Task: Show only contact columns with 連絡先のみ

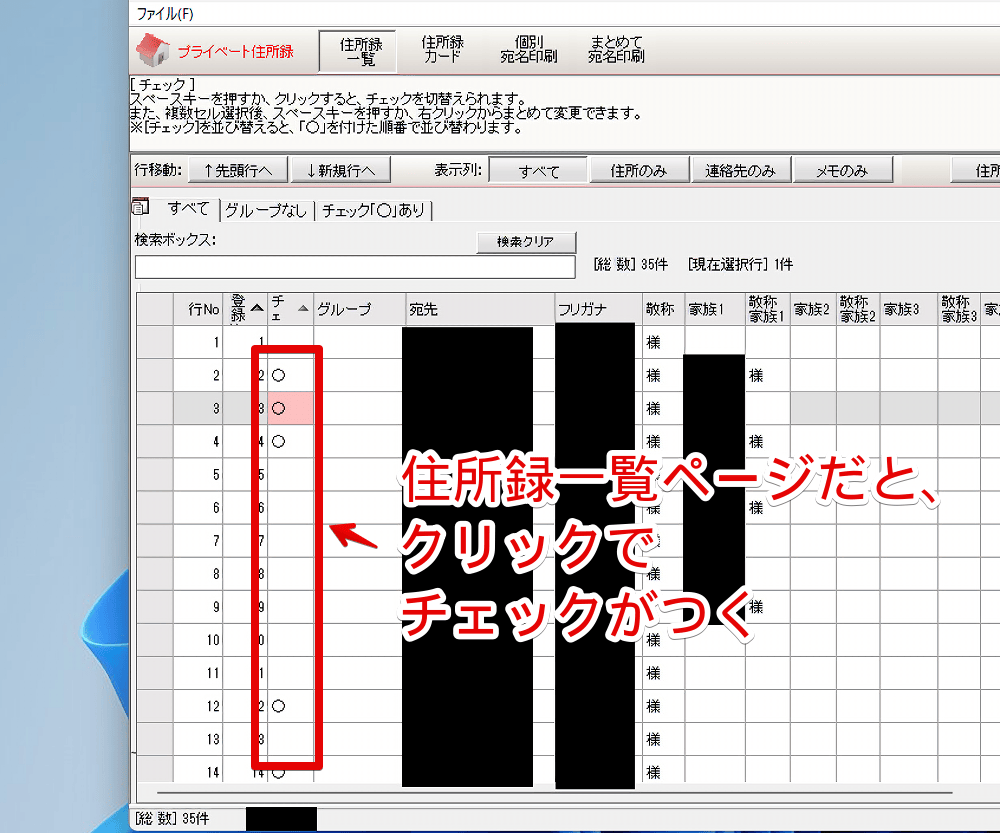Action: click(x=741, y=171)
